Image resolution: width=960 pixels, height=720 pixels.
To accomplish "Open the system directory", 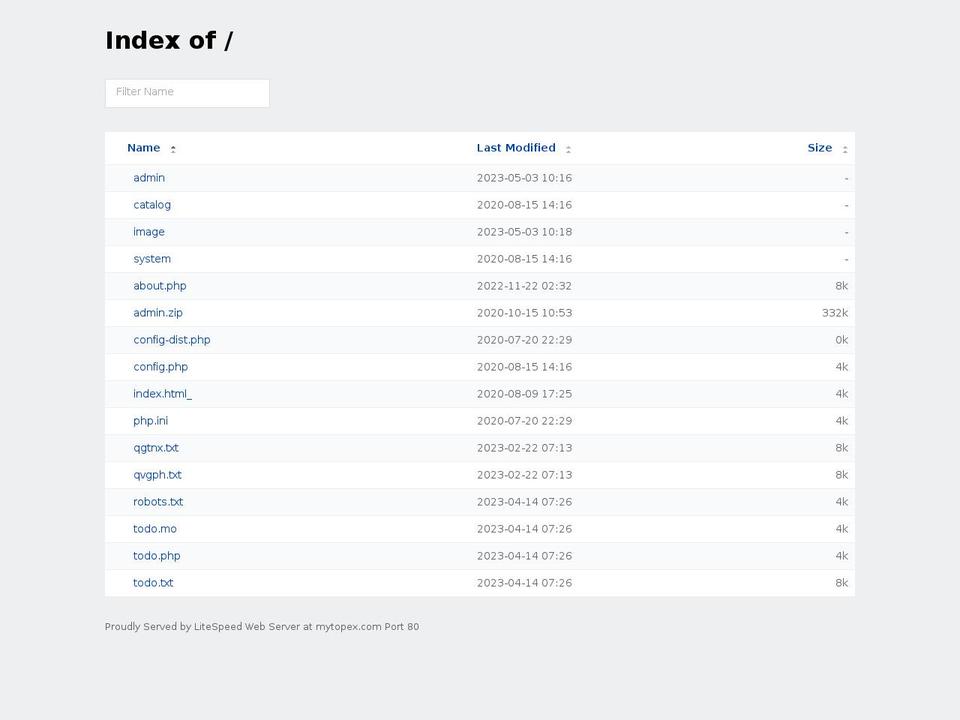I will coord(152,258).
